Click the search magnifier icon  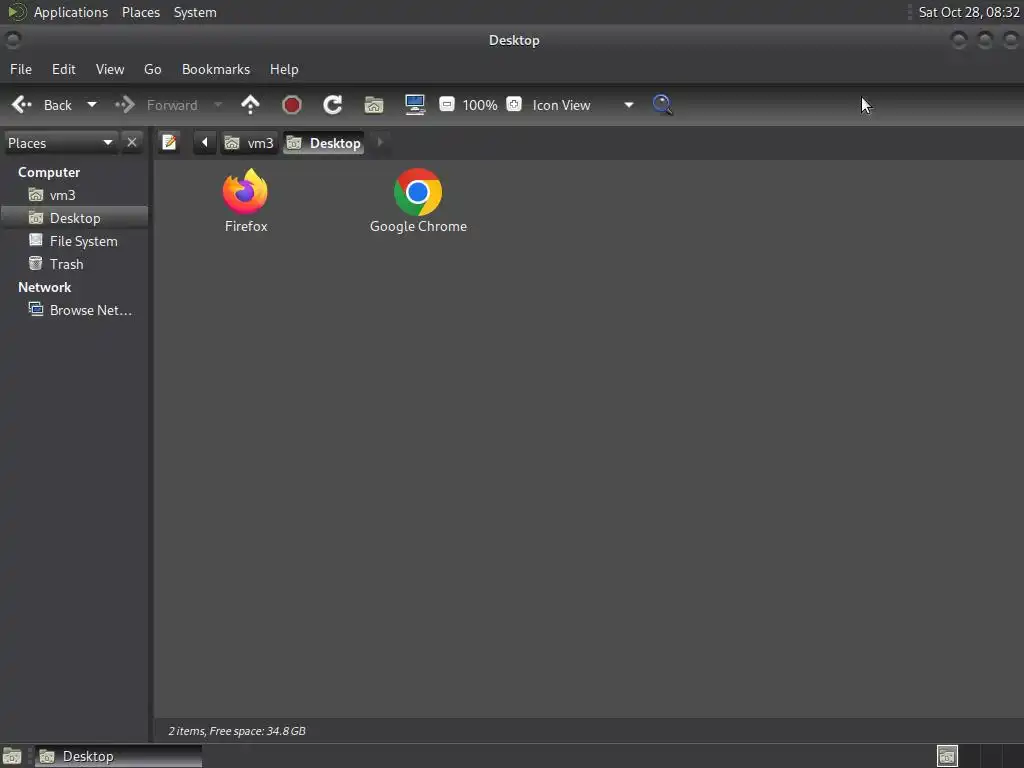click(x=662, y=105)
